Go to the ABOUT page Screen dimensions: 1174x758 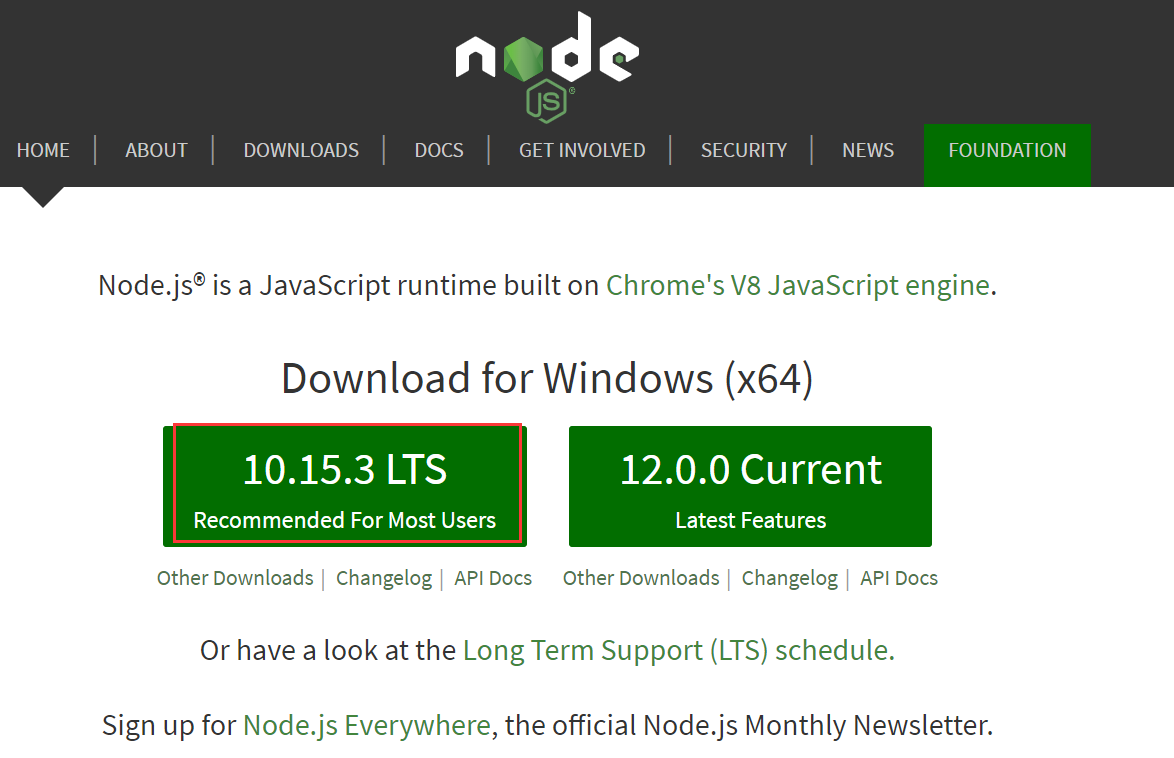pos(156,151)
